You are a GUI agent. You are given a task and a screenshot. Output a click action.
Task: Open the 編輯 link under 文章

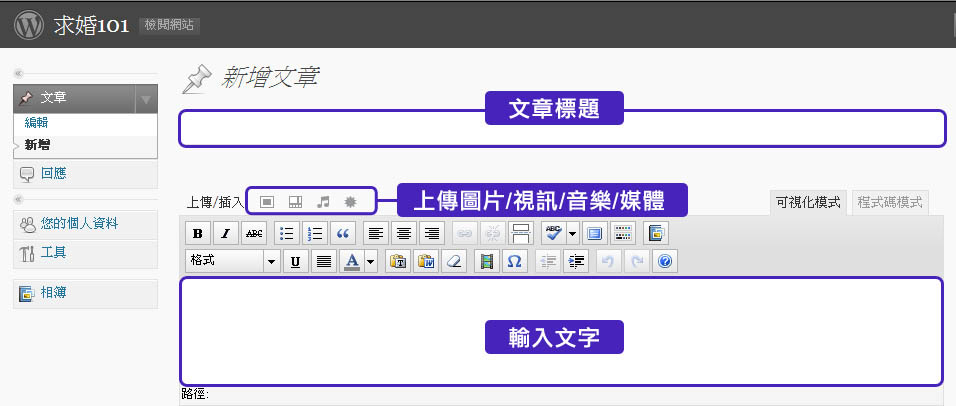click(x=37, y=123)
